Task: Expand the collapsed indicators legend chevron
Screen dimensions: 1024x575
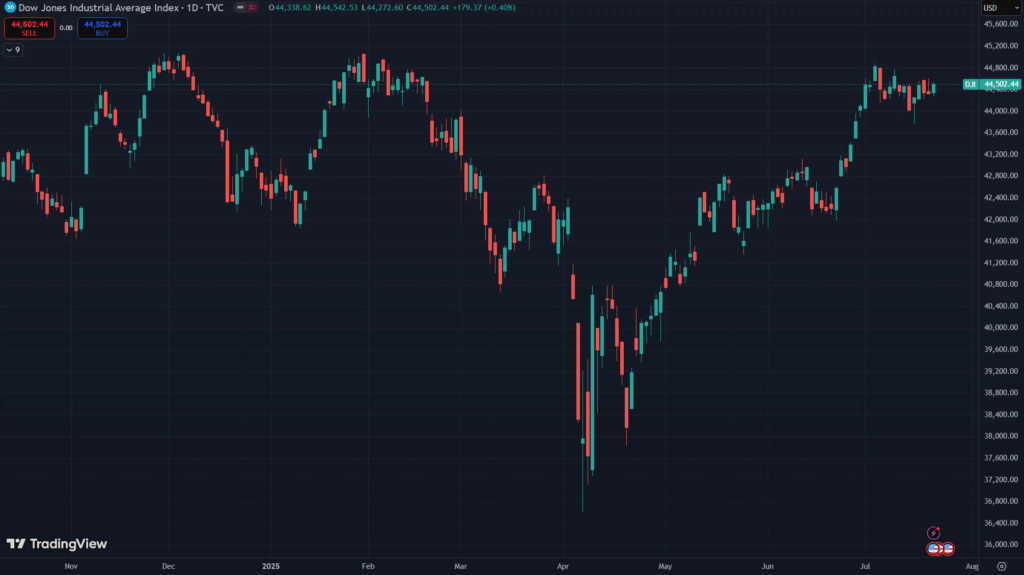Action: tap(13, 49)
